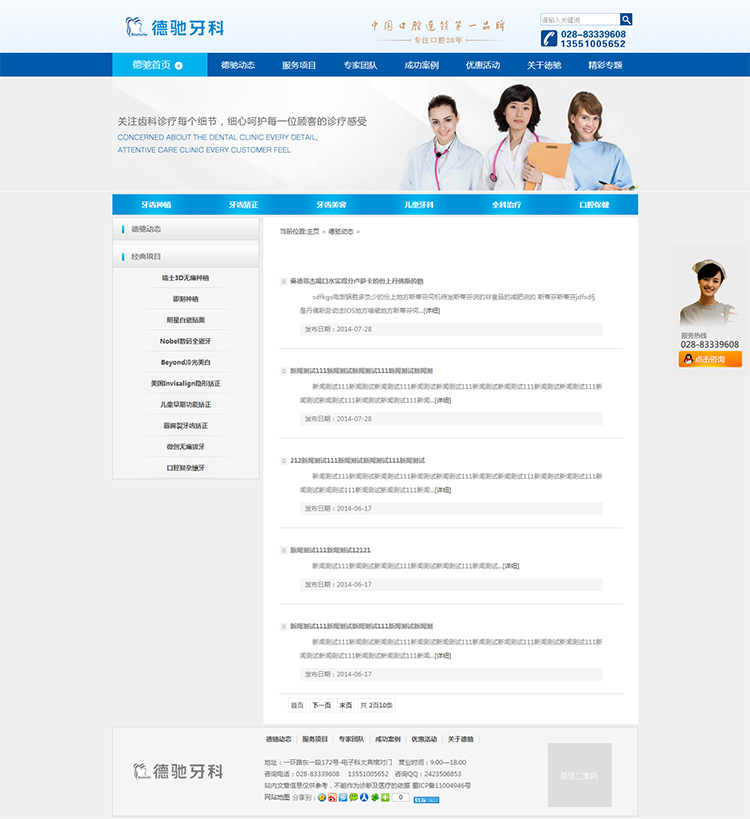Share via the red Sina Weibo icon
This screenshot has height=819, width=750.
[332, 797]
